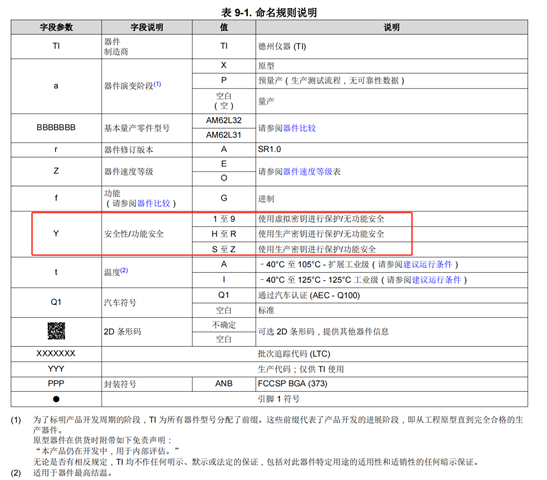Select the 说明 column header
This screenshot has height=480, width=547.
[392, 27]
